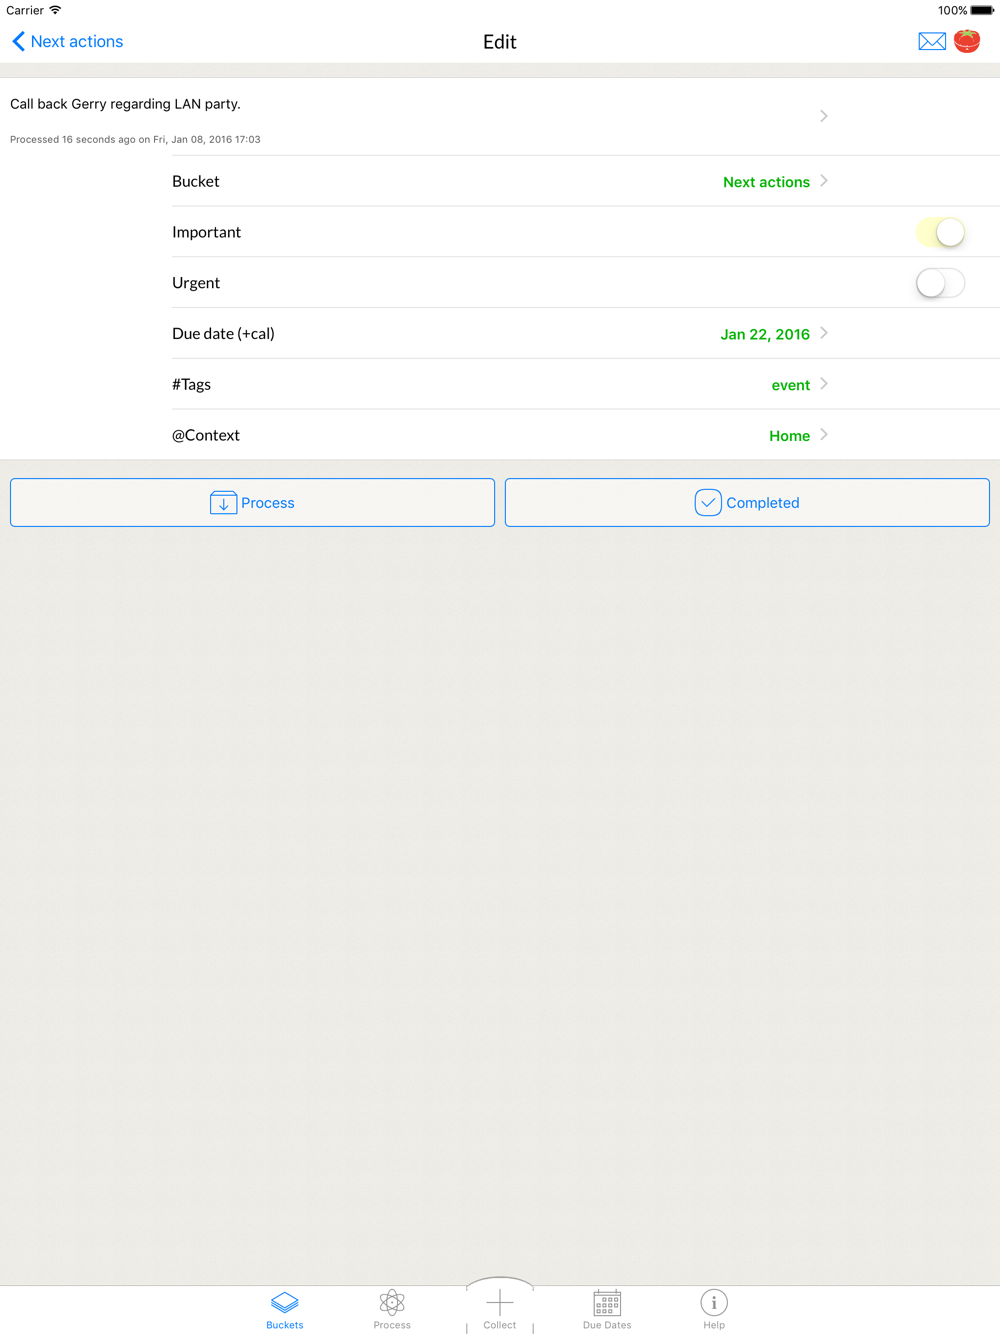Click the Process button
1000x1334 pixels.
pyautogui.click(x=252, y=502)
